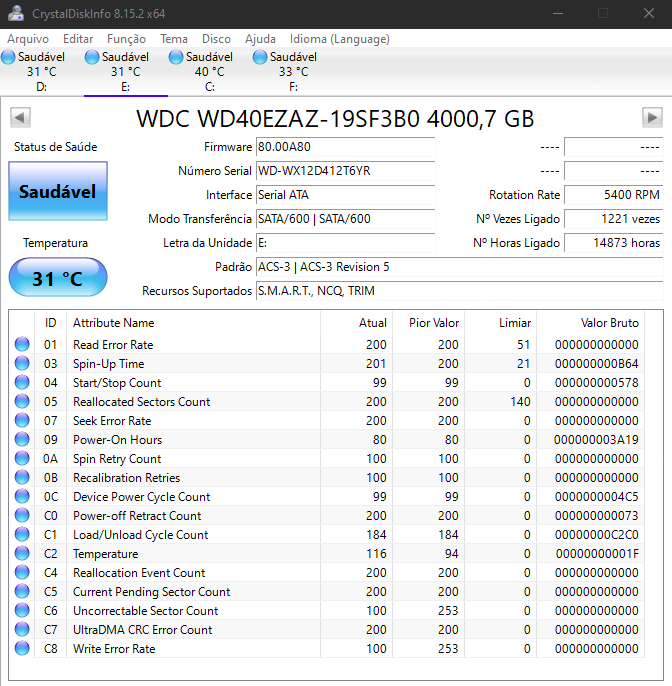Select the Spin-Up Time attribute name

pyautogui.click(x=108, y=364)
